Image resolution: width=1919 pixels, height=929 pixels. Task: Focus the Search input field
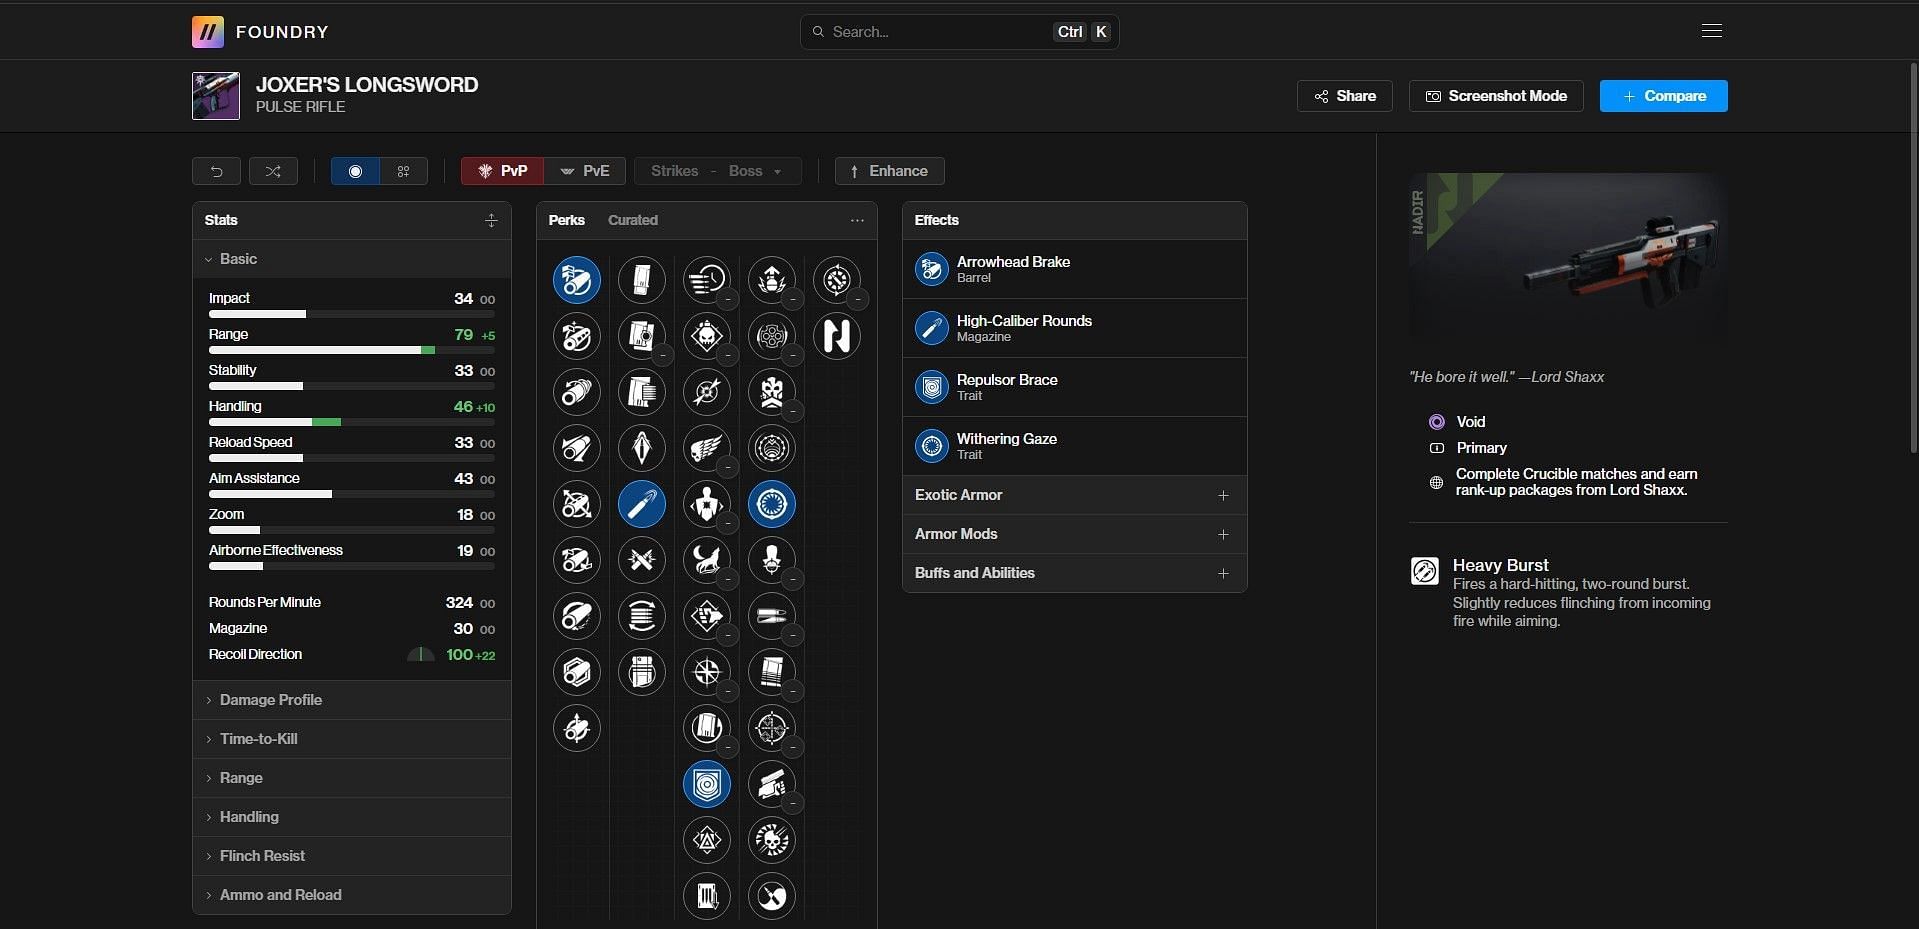pyautogui.click(x=960, y=32)
